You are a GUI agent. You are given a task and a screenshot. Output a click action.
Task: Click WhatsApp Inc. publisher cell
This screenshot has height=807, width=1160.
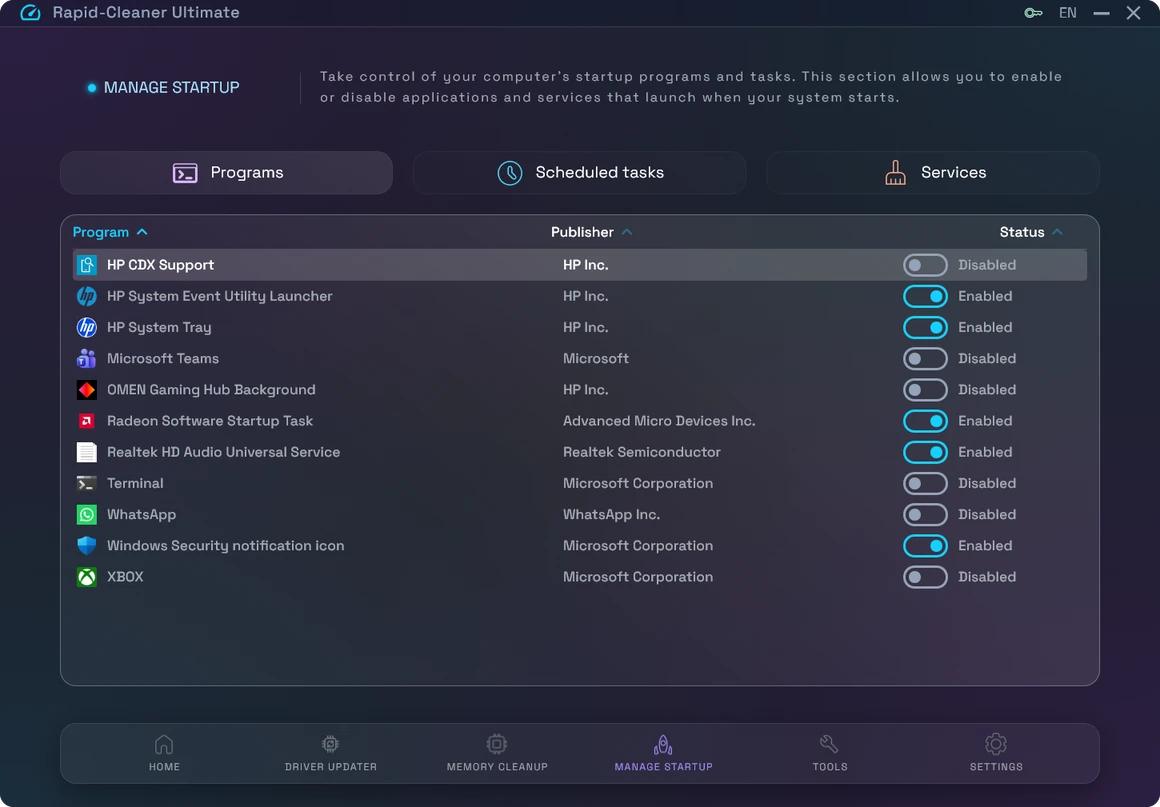click(611, 514)
